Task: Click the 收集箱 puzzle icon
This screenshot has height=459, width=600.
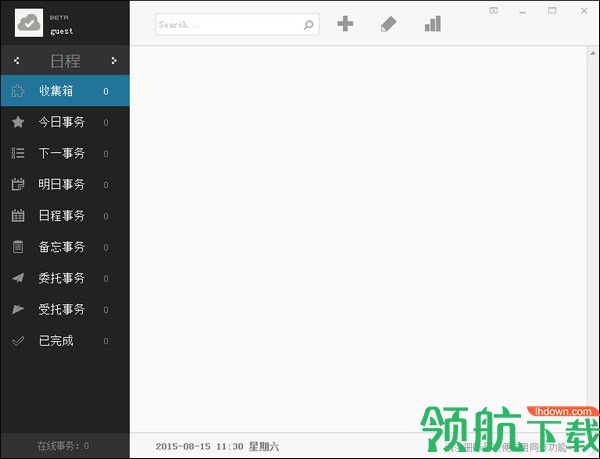Action: pyautogui.click(x=18, y=91)
